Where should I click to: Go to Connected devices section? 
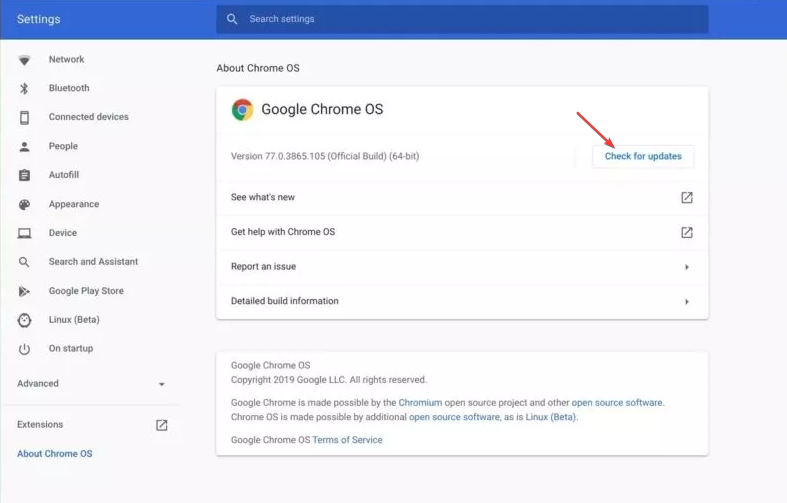coord(88,116)
